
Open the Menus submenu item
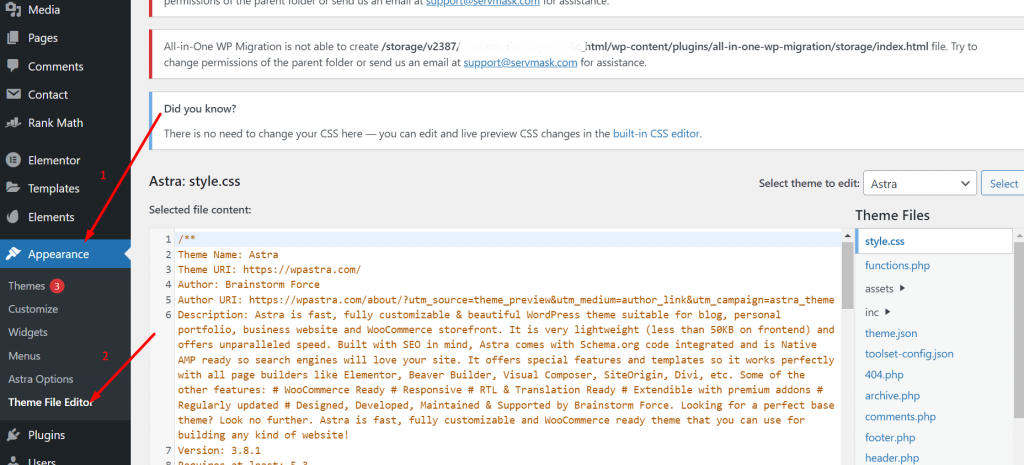point(24,356)
